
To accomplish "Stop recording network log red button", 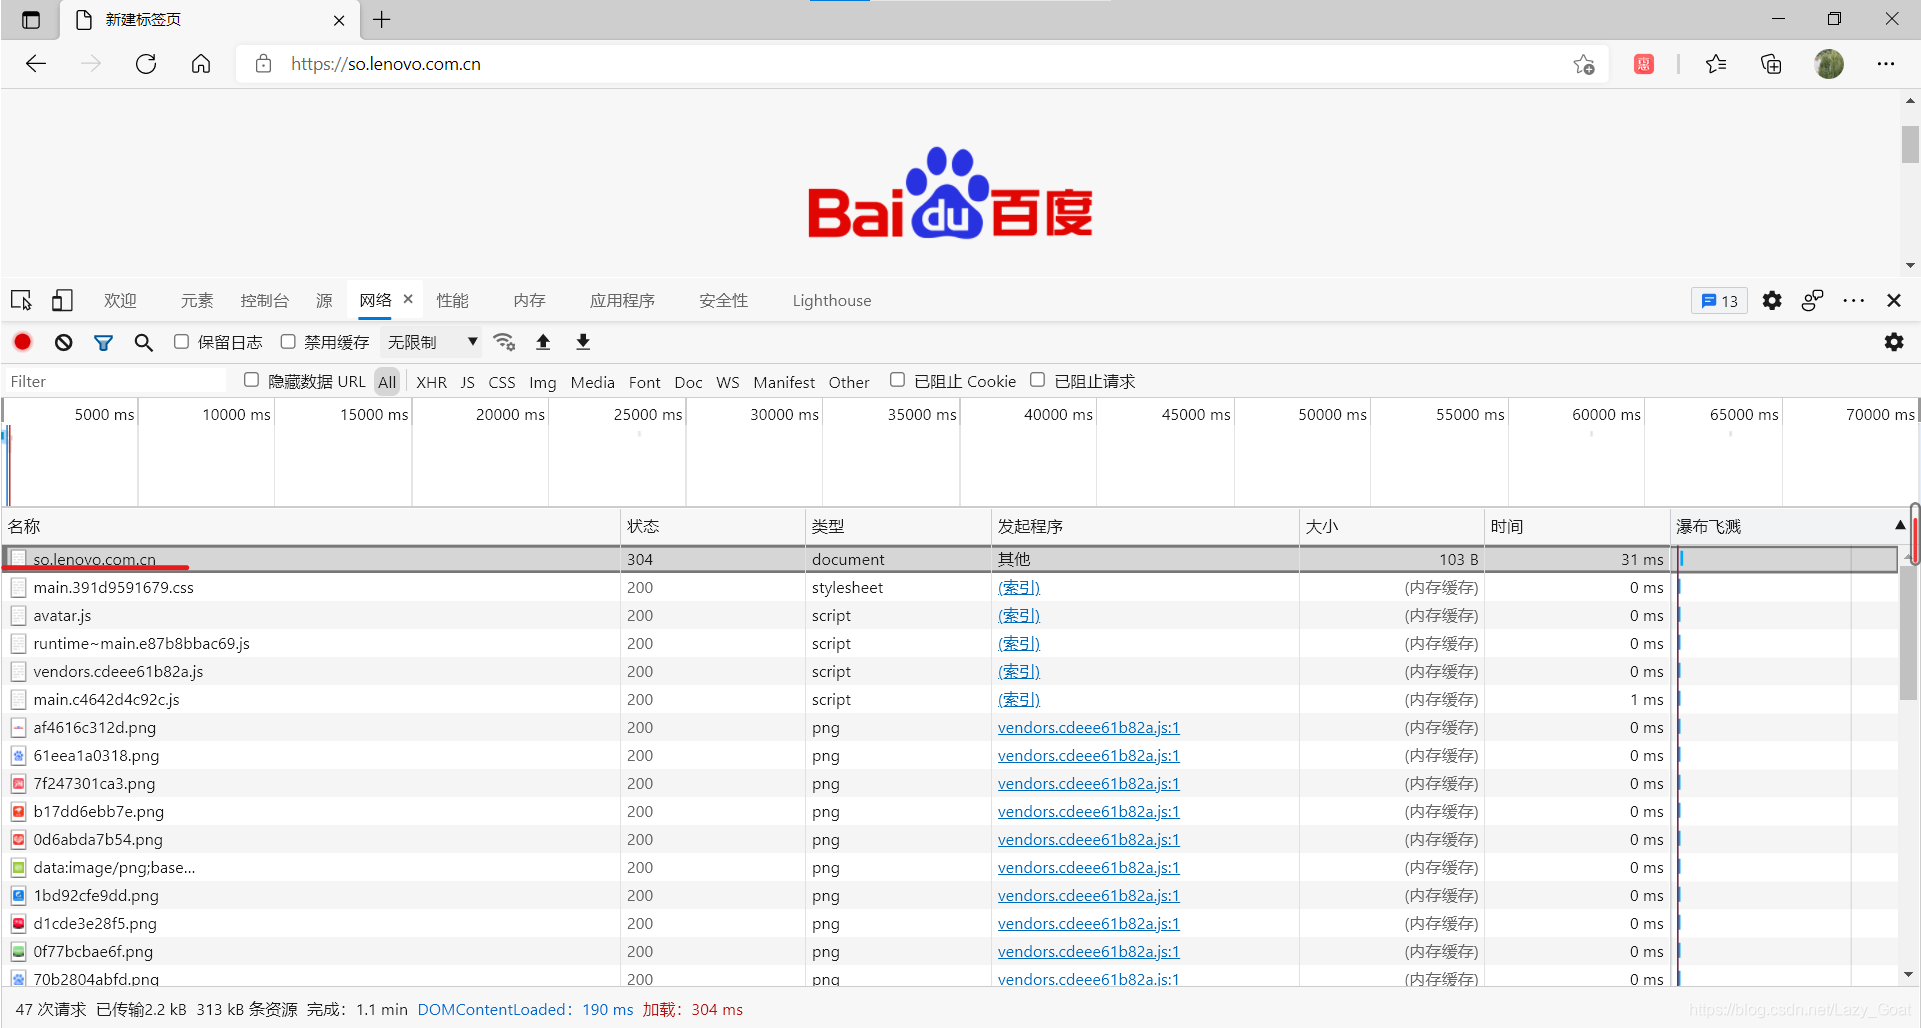I will tap(23, 342).
